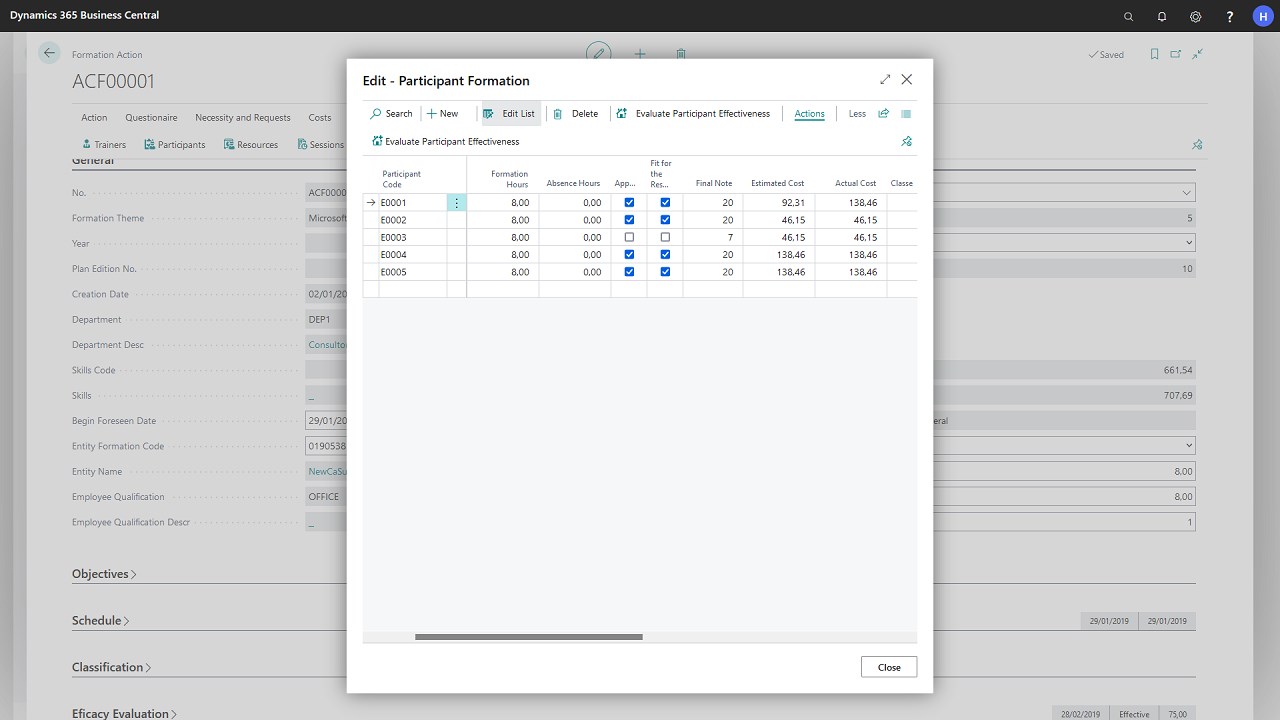This screenshot has height=720, width=1280.
Task: Toggle Fit for the Result for E0004
Action: (x=665, y=255)
